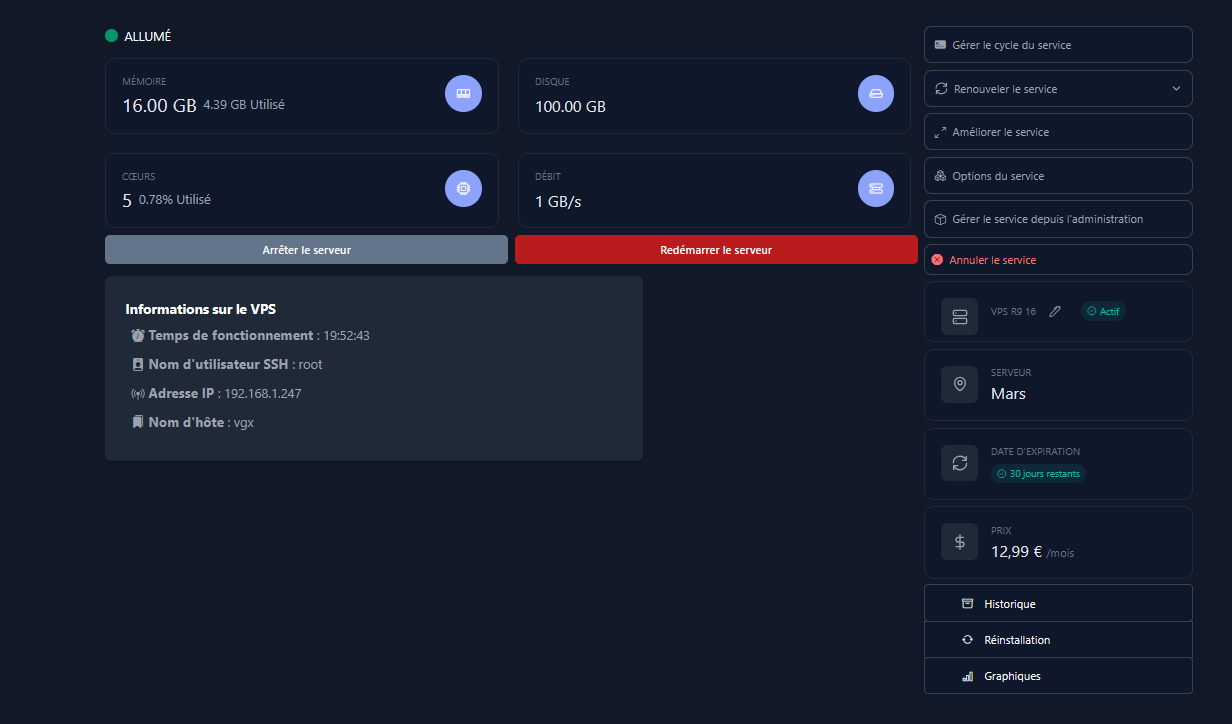Click the red cancel icon in Annuler le service
The height and width of the screenshot is (724, 1232).
tap(937, 260)
